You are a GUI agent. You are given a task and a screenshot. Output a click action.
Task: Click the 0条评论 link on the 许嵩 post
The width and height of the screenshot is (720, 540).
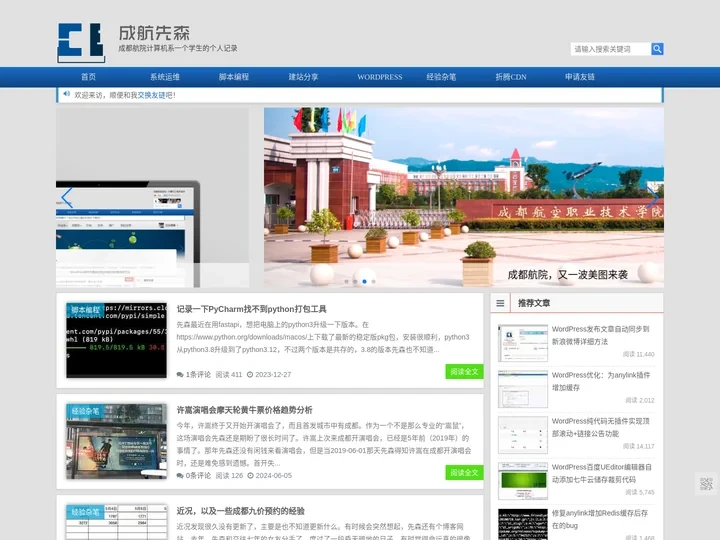[198, 476]
